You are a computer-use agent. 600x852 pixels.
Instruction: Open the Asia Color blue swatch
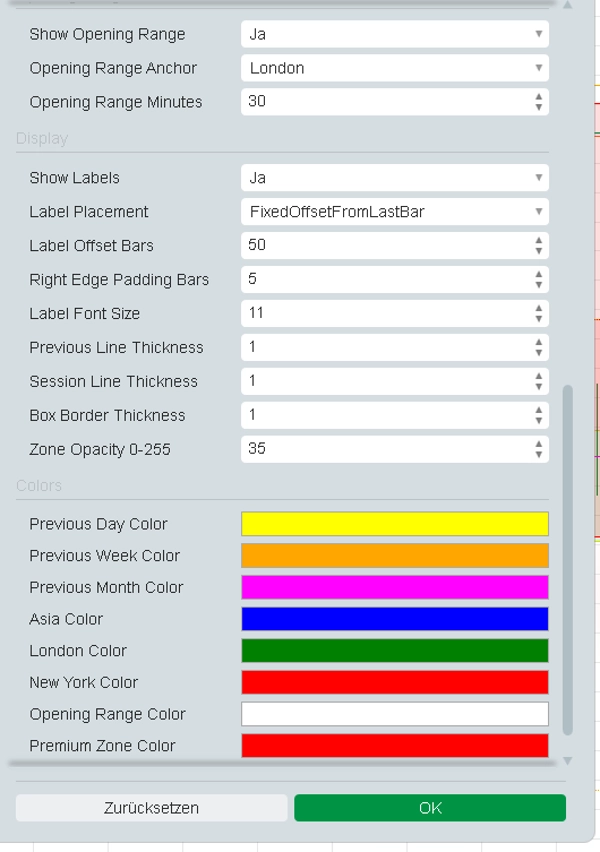coord(395,619)
